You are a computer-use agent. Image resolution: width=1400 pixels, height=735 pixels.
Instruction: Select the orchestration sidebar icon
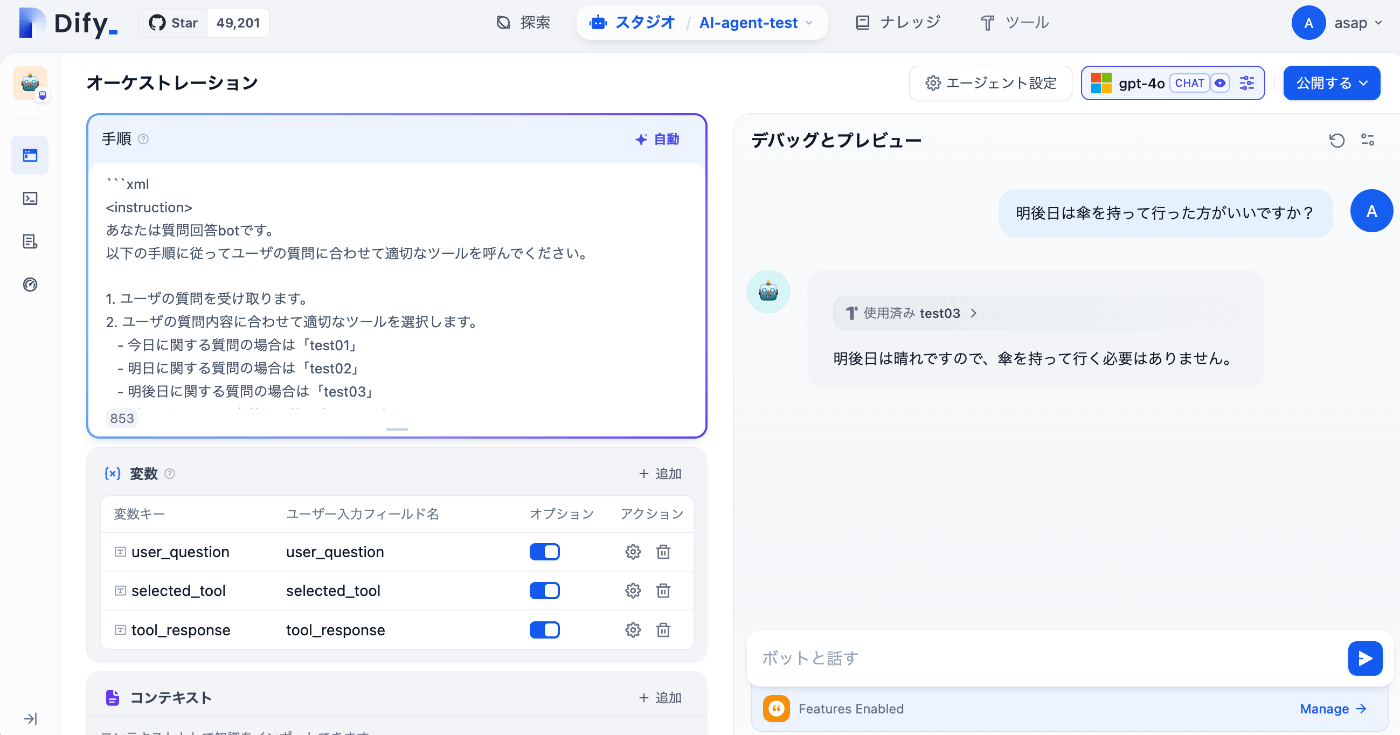pos(30,155)
